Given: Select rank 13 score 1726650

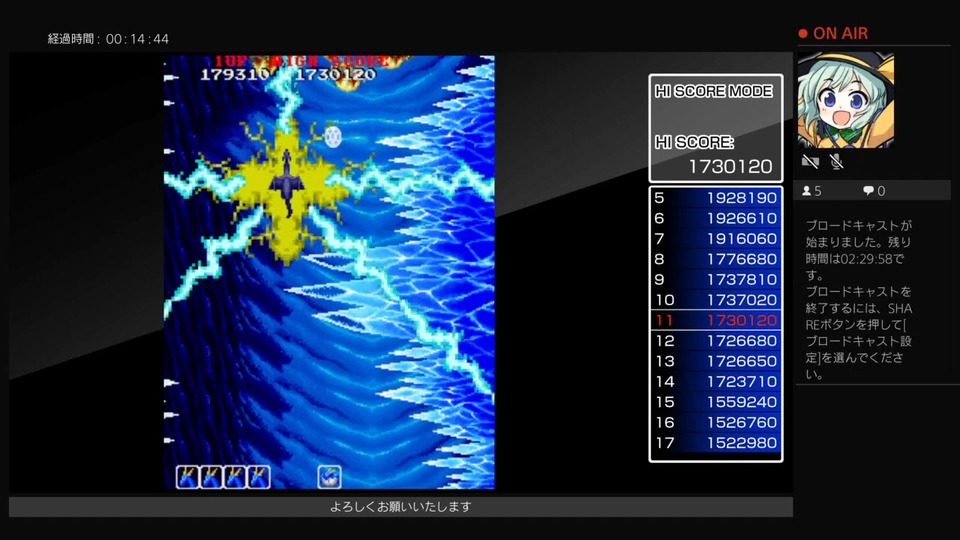Looking at the screenshot, I should pos(716,361).
